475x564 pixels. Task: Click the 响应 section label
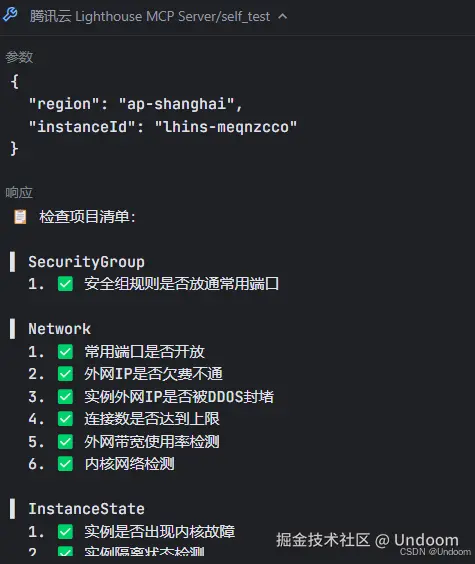[x=19, y=192]
